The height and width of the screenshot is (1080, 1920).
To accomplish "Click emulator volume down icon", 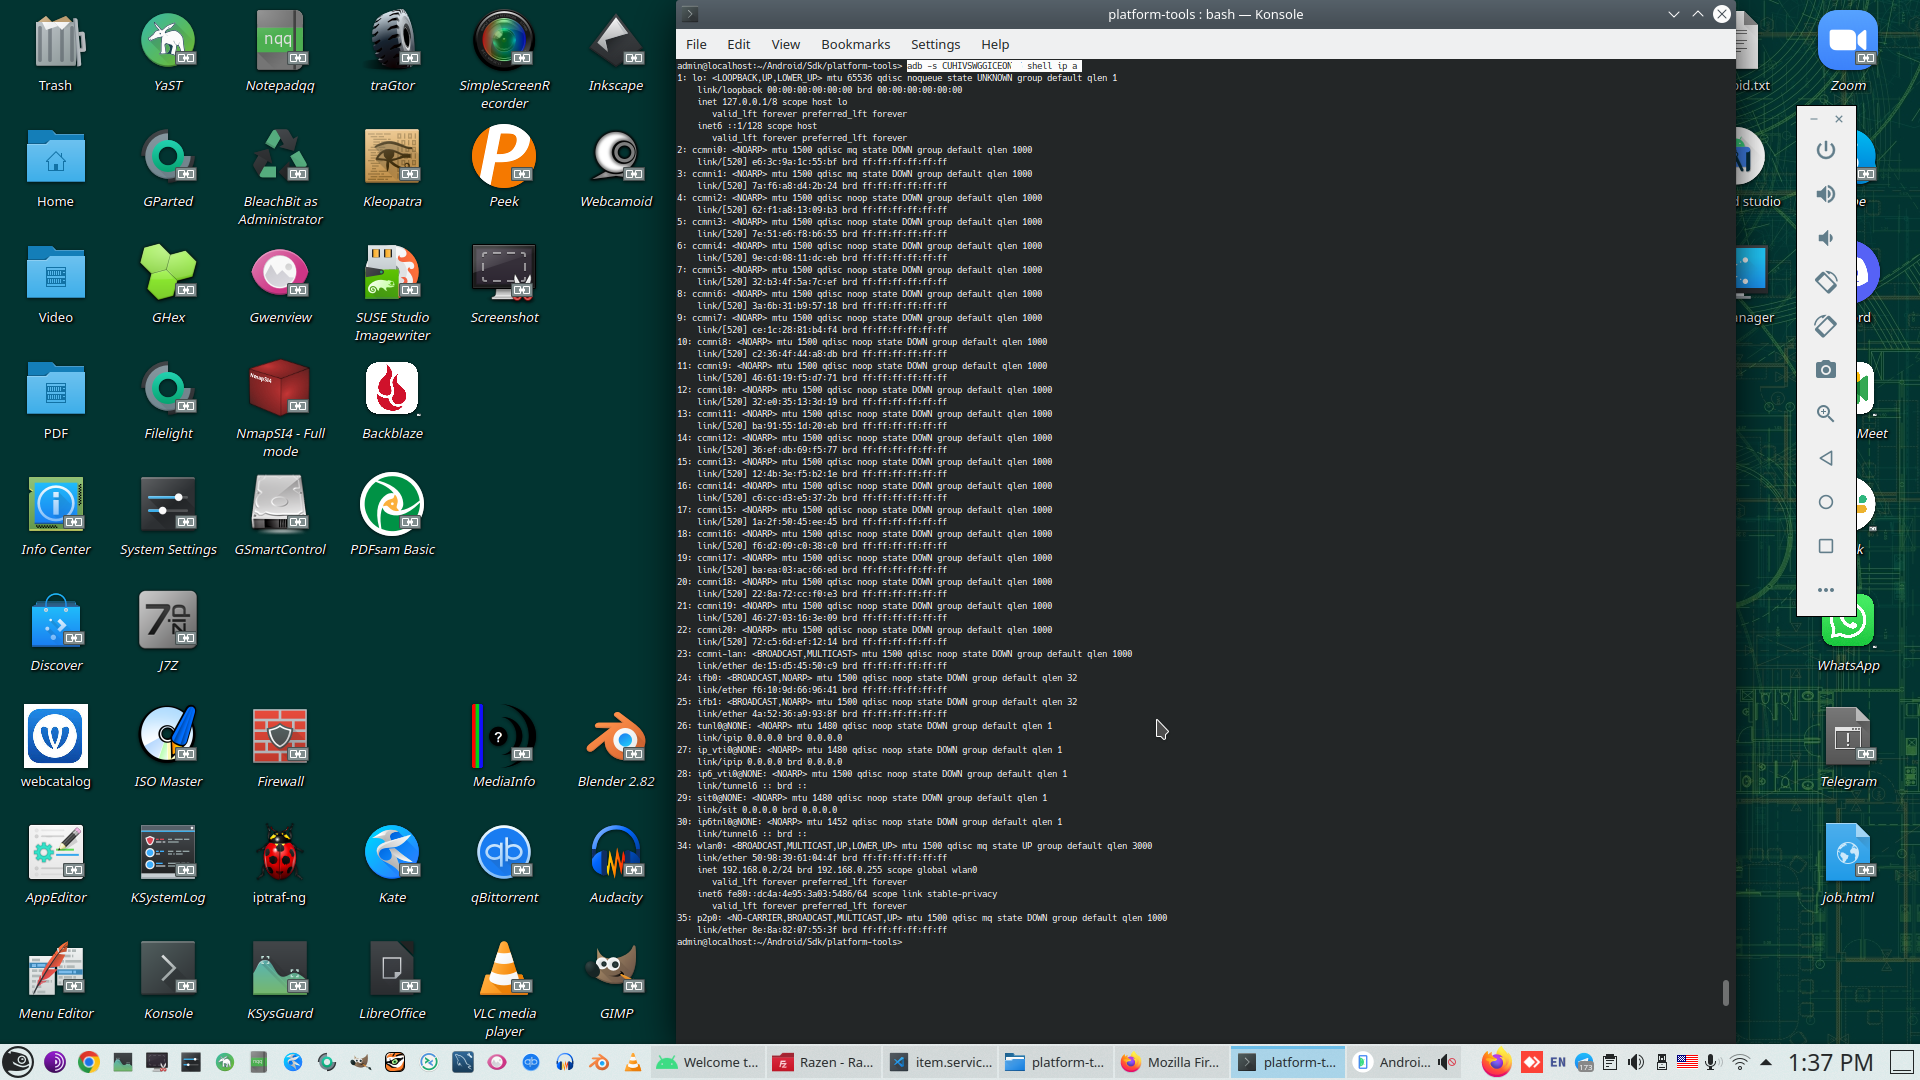I will (x=1825, y=238).
